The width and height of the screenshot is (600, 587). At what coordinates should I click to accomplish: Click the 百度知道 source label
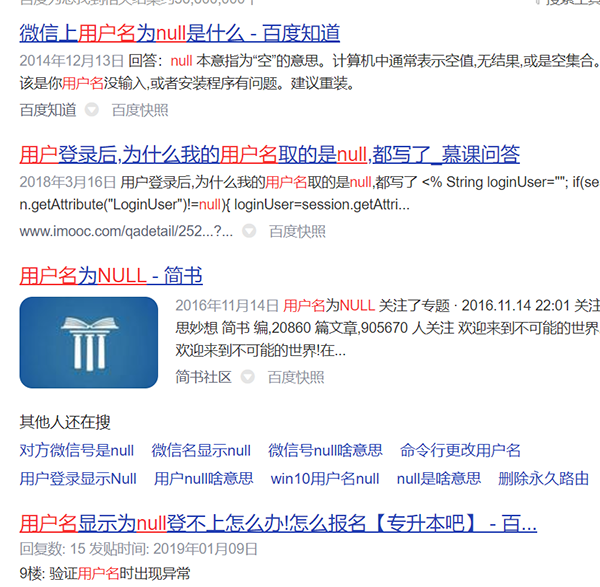coord(48,110)
